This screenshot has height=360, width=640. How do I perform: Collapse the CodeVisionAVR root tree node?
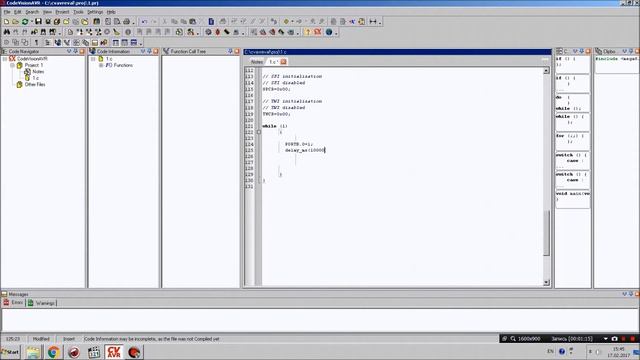point(5,59)
